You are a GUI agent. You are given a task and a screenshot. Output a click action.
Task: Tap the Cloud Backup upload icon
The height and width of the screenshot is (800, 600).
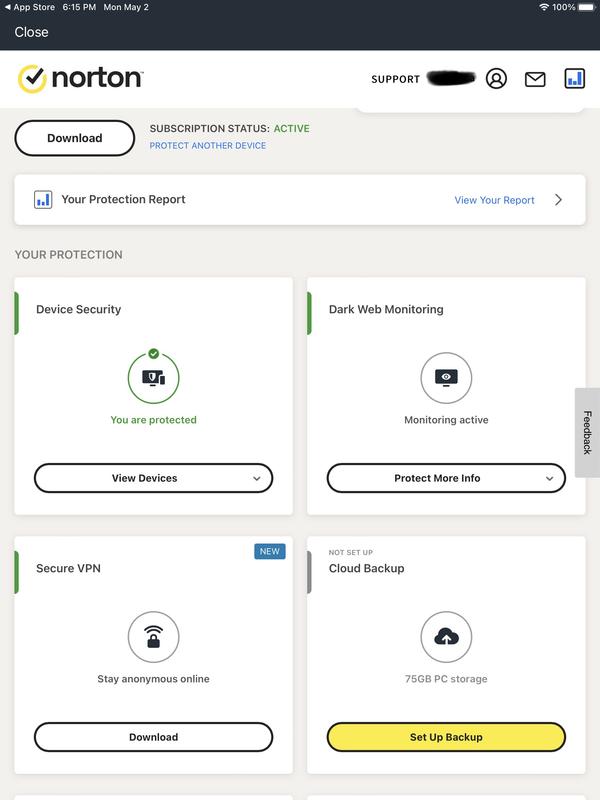[446, 637]
